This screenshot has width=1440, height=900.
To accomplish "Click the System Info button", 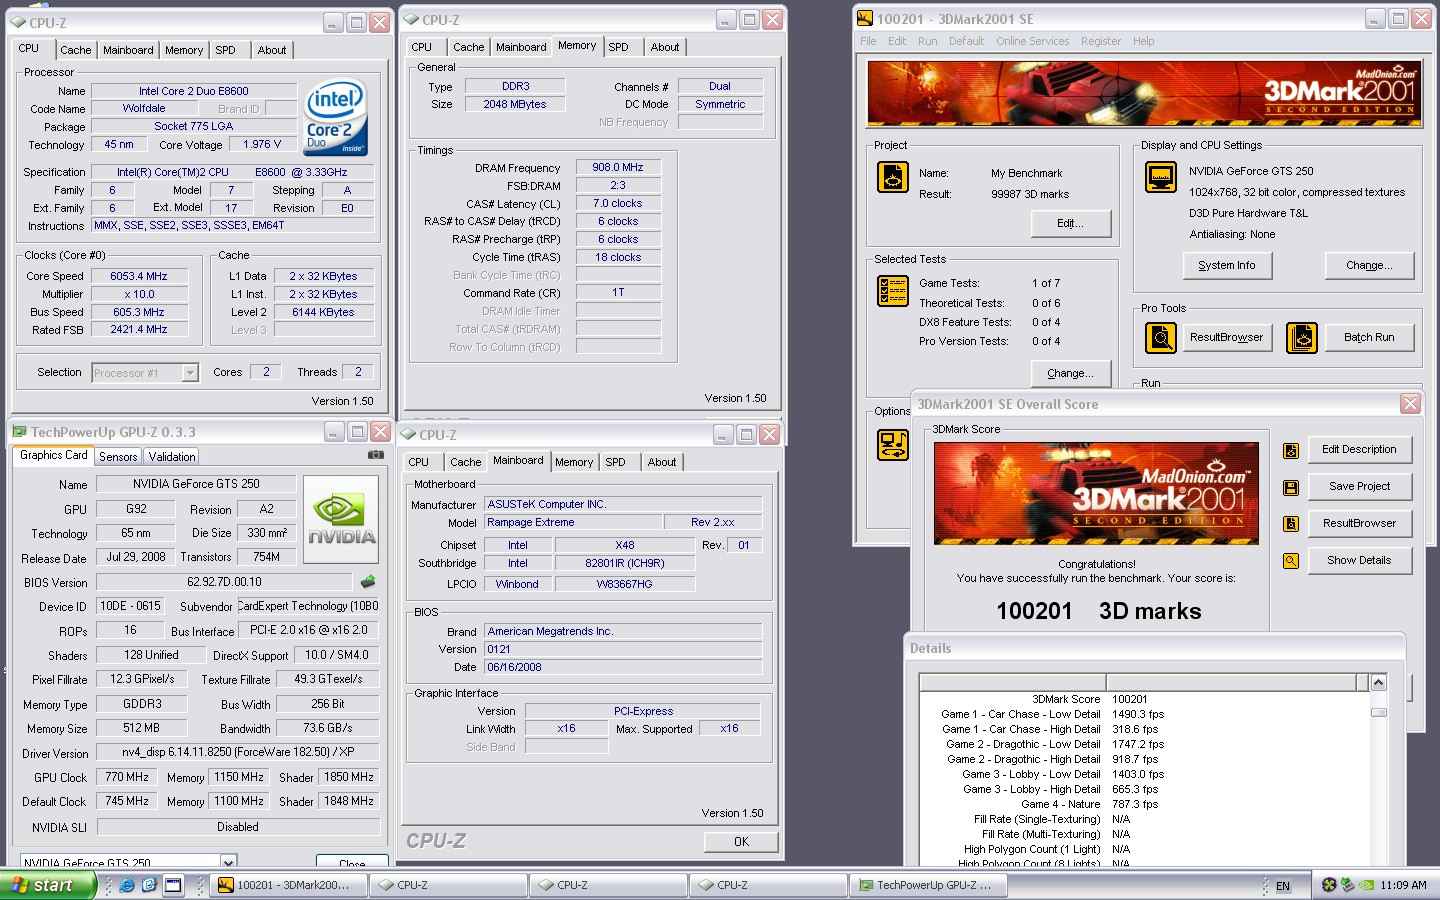I will (1227, 265).
